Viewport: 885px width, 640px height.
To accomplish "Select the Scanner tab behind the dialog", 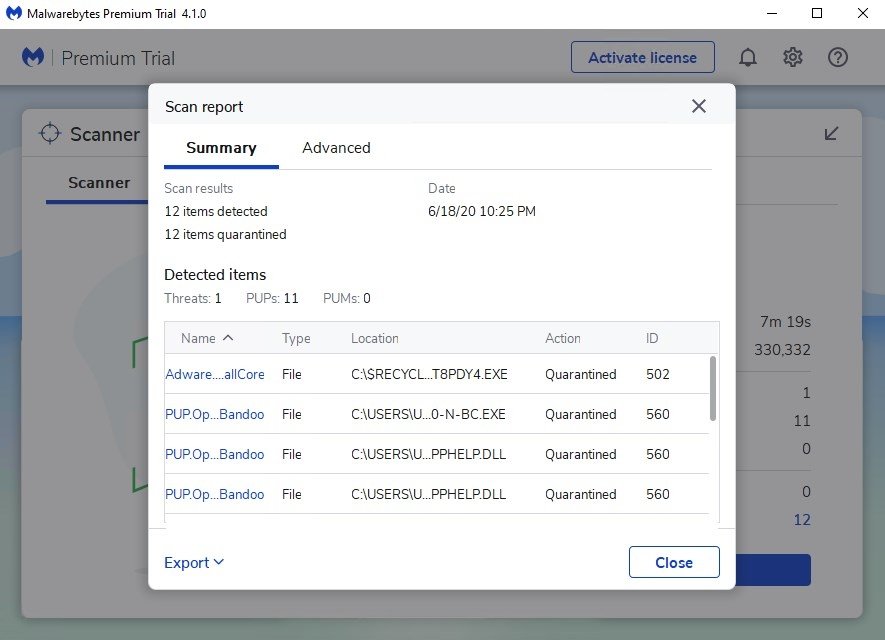I will coord(99,183).
